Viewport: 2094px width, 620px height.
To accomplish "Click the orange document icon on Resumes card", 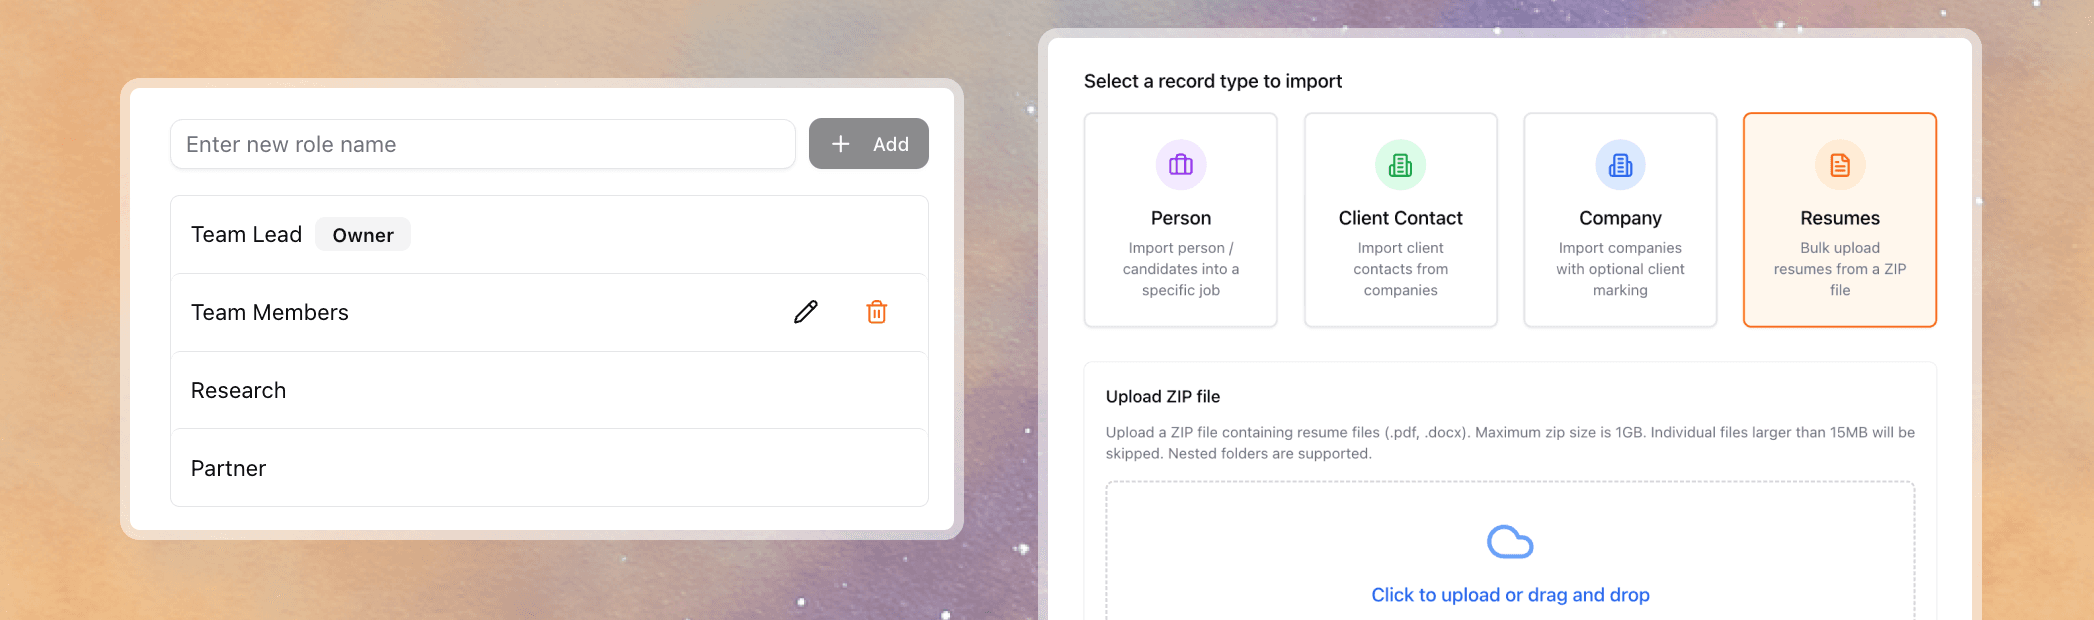I will pos(1839,164).
